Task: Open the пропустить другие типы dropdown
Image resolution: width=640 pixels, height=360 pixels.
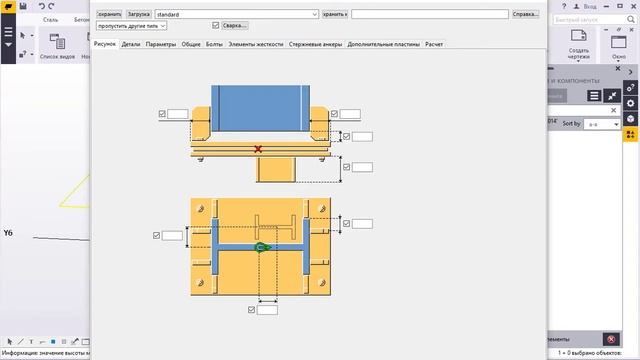Action: 131,26
